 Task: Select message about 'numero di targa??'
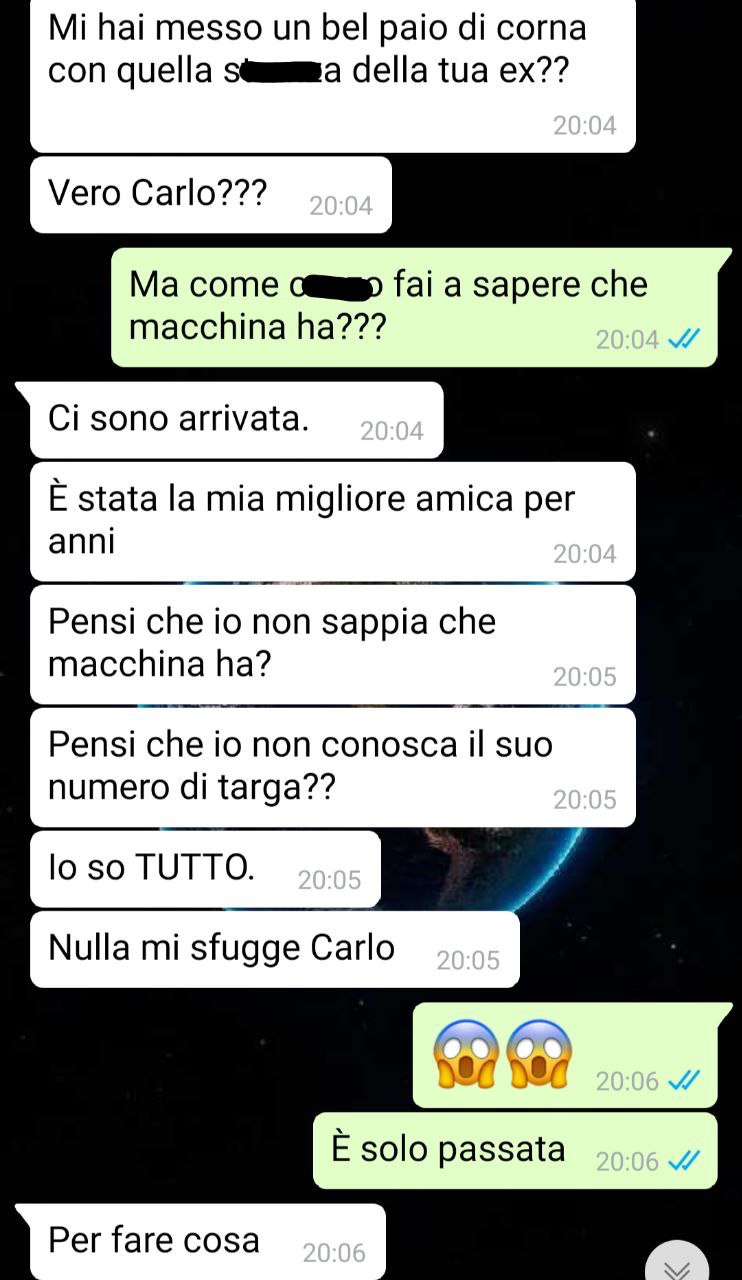pos(333,767)
